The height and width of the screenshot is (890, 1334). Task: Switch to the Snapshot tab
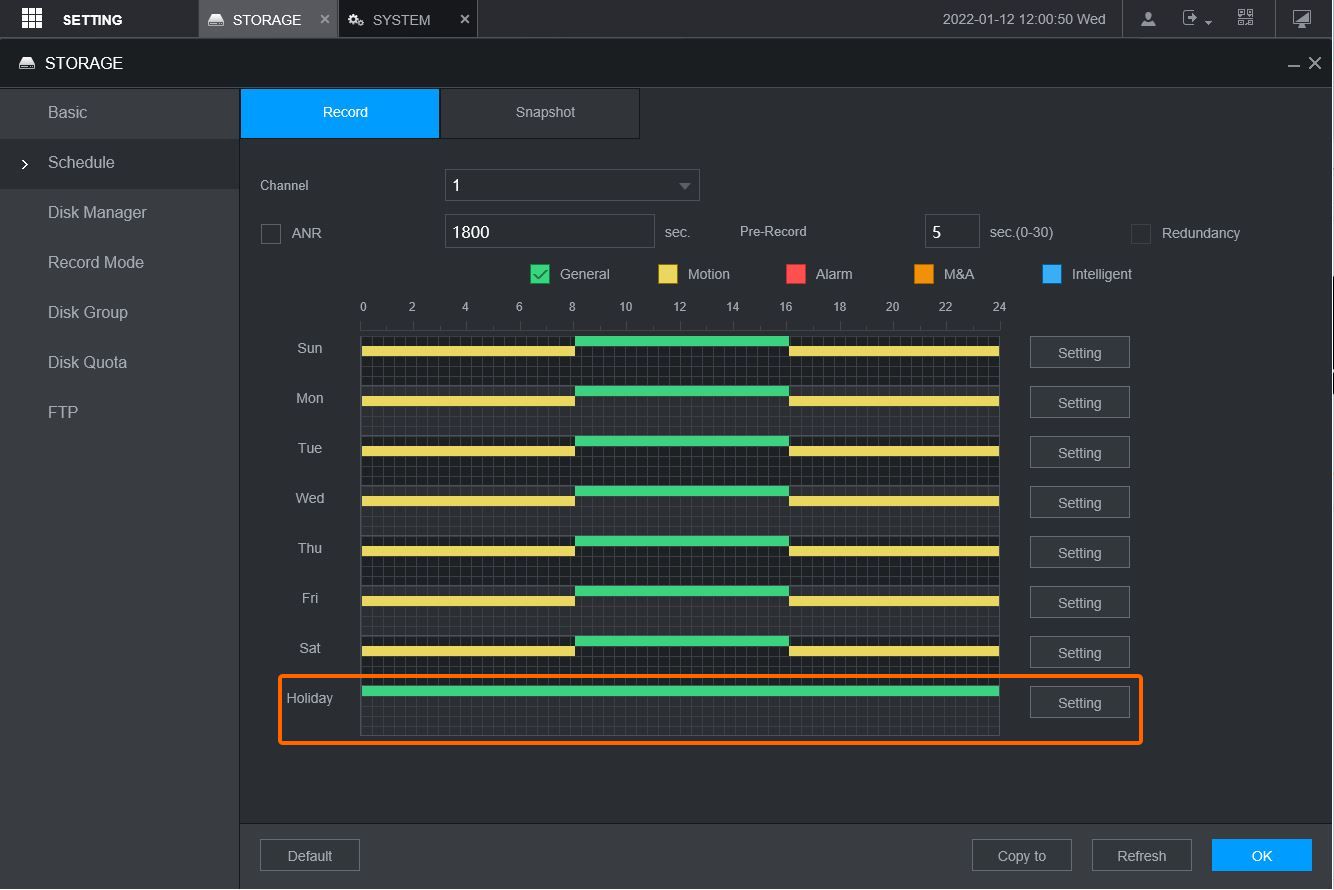(544, 113)
